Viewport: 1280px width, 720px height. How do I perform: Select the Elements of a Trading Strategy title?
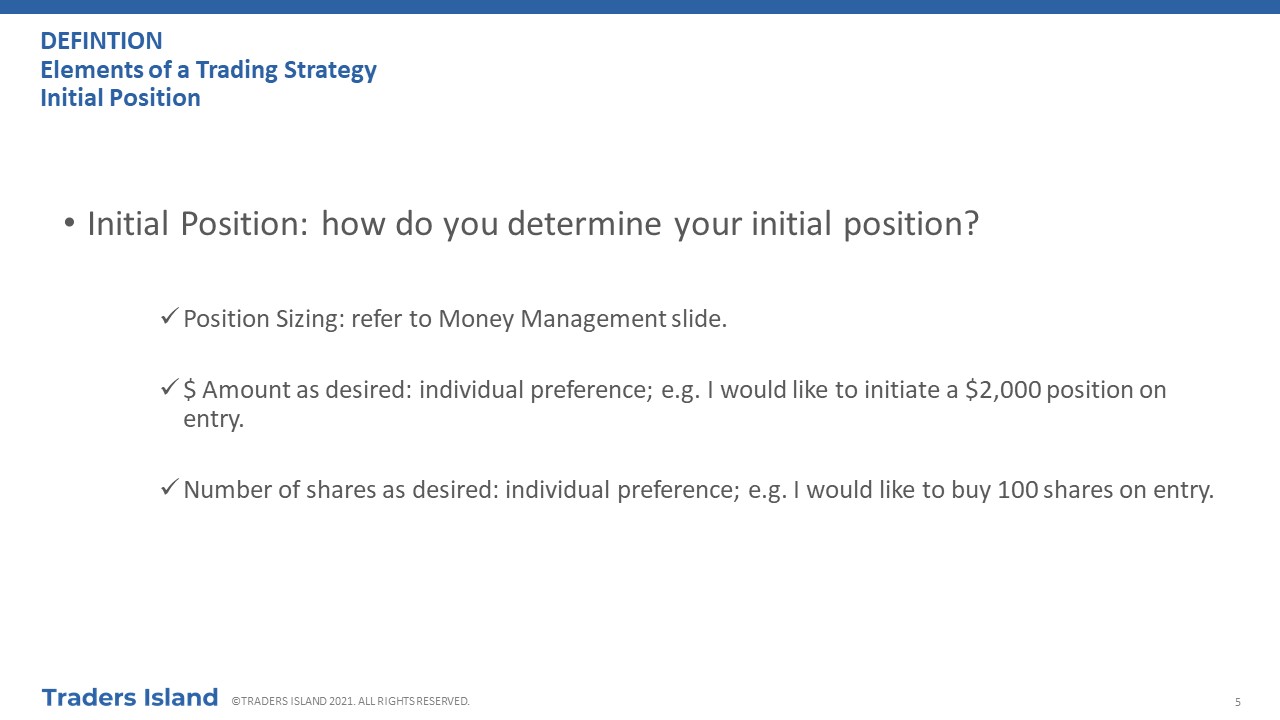pyautogui.click(x=208, y=70)
